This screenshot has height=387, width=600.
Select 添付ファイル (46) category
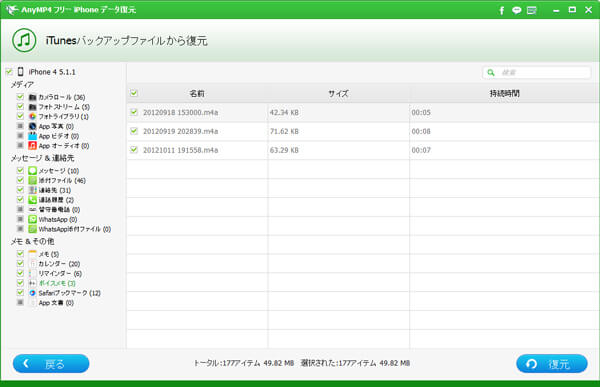click(62, 180)
